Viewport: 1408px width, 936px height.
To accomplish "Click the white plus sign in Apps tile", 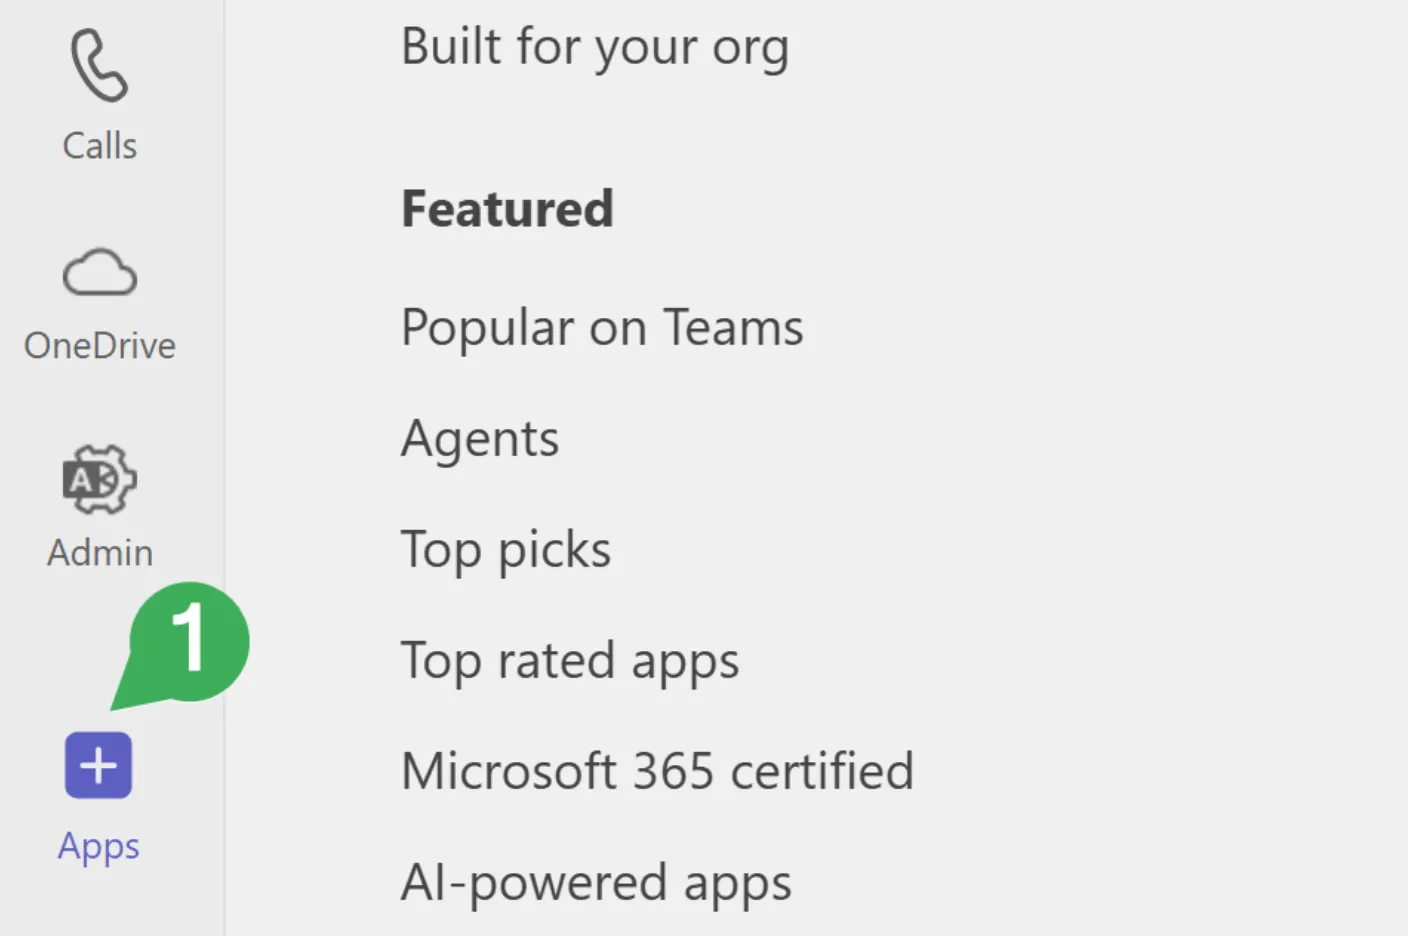I will pyautogui.click(x=98, y=766).
